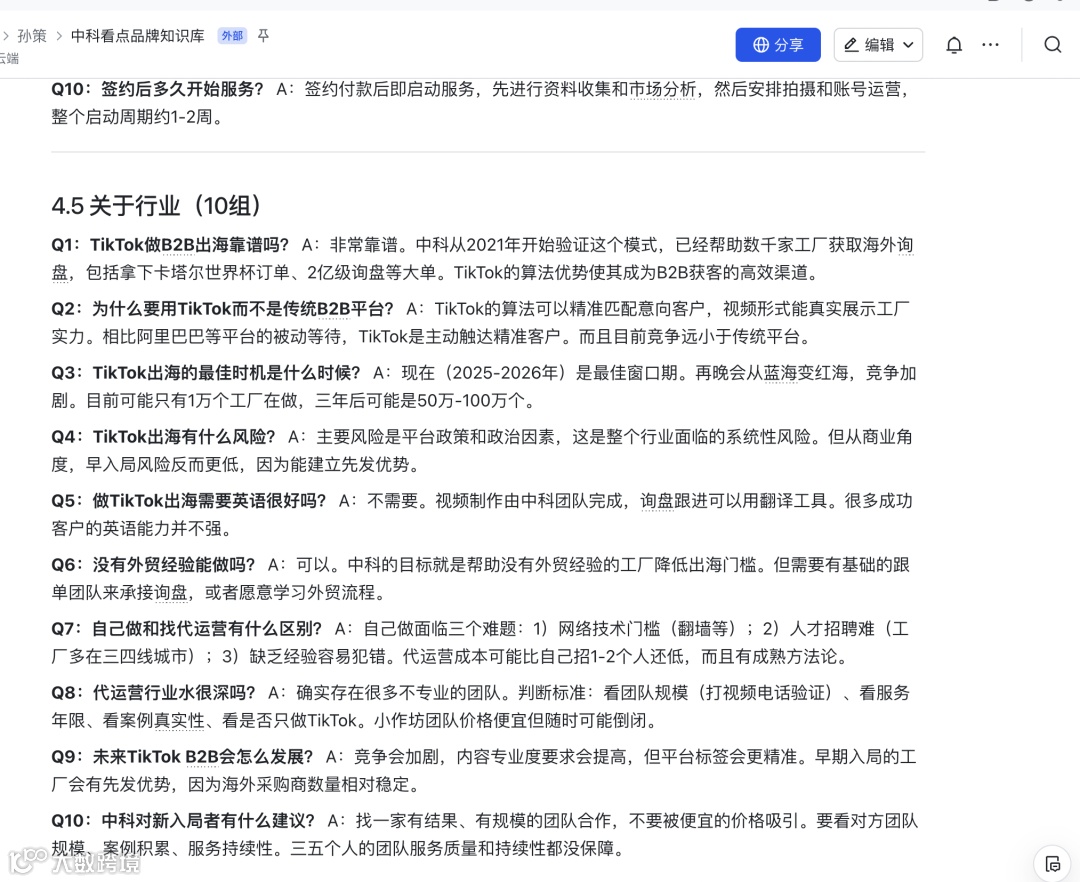Click the text 早入局风险反而更低
1080x882 pixels.
click(x=162, y=465)
